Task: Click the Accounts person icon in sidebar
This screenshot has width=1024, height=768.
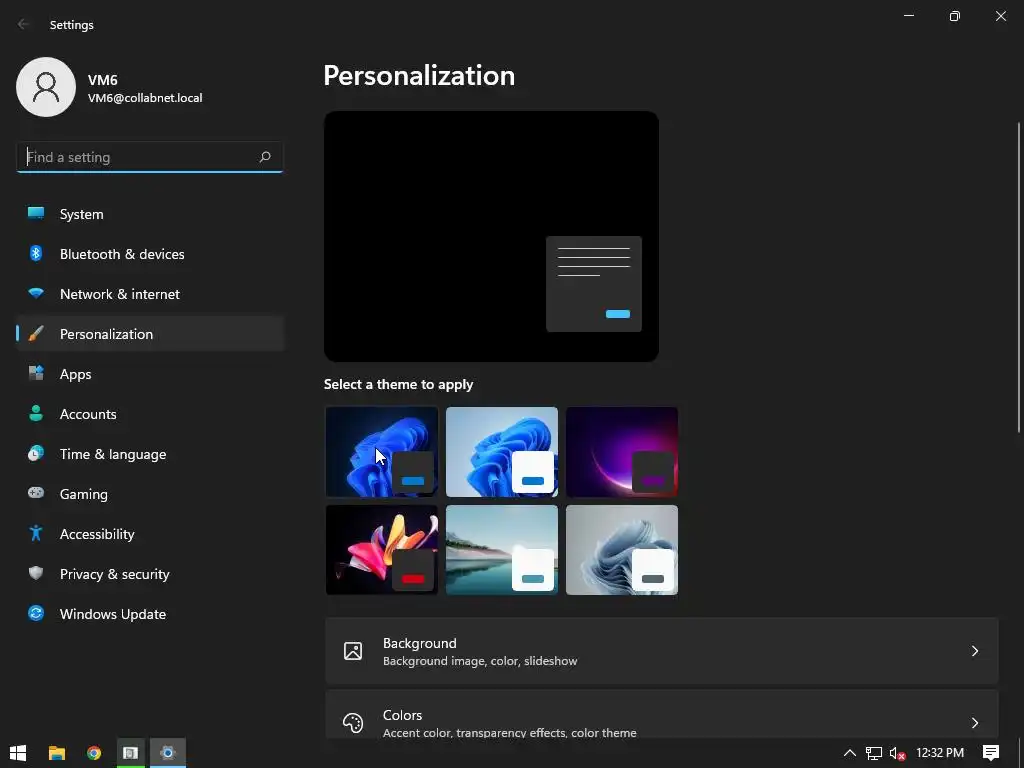Action: [36, 413]
